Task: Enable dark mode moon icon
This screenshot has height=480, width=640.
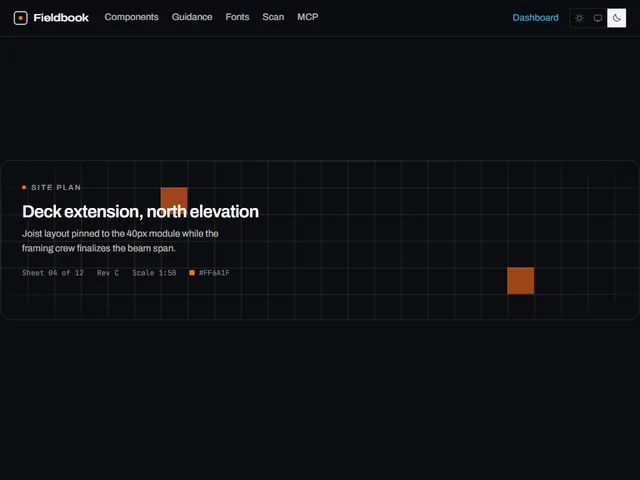Action: coord(616,18)
